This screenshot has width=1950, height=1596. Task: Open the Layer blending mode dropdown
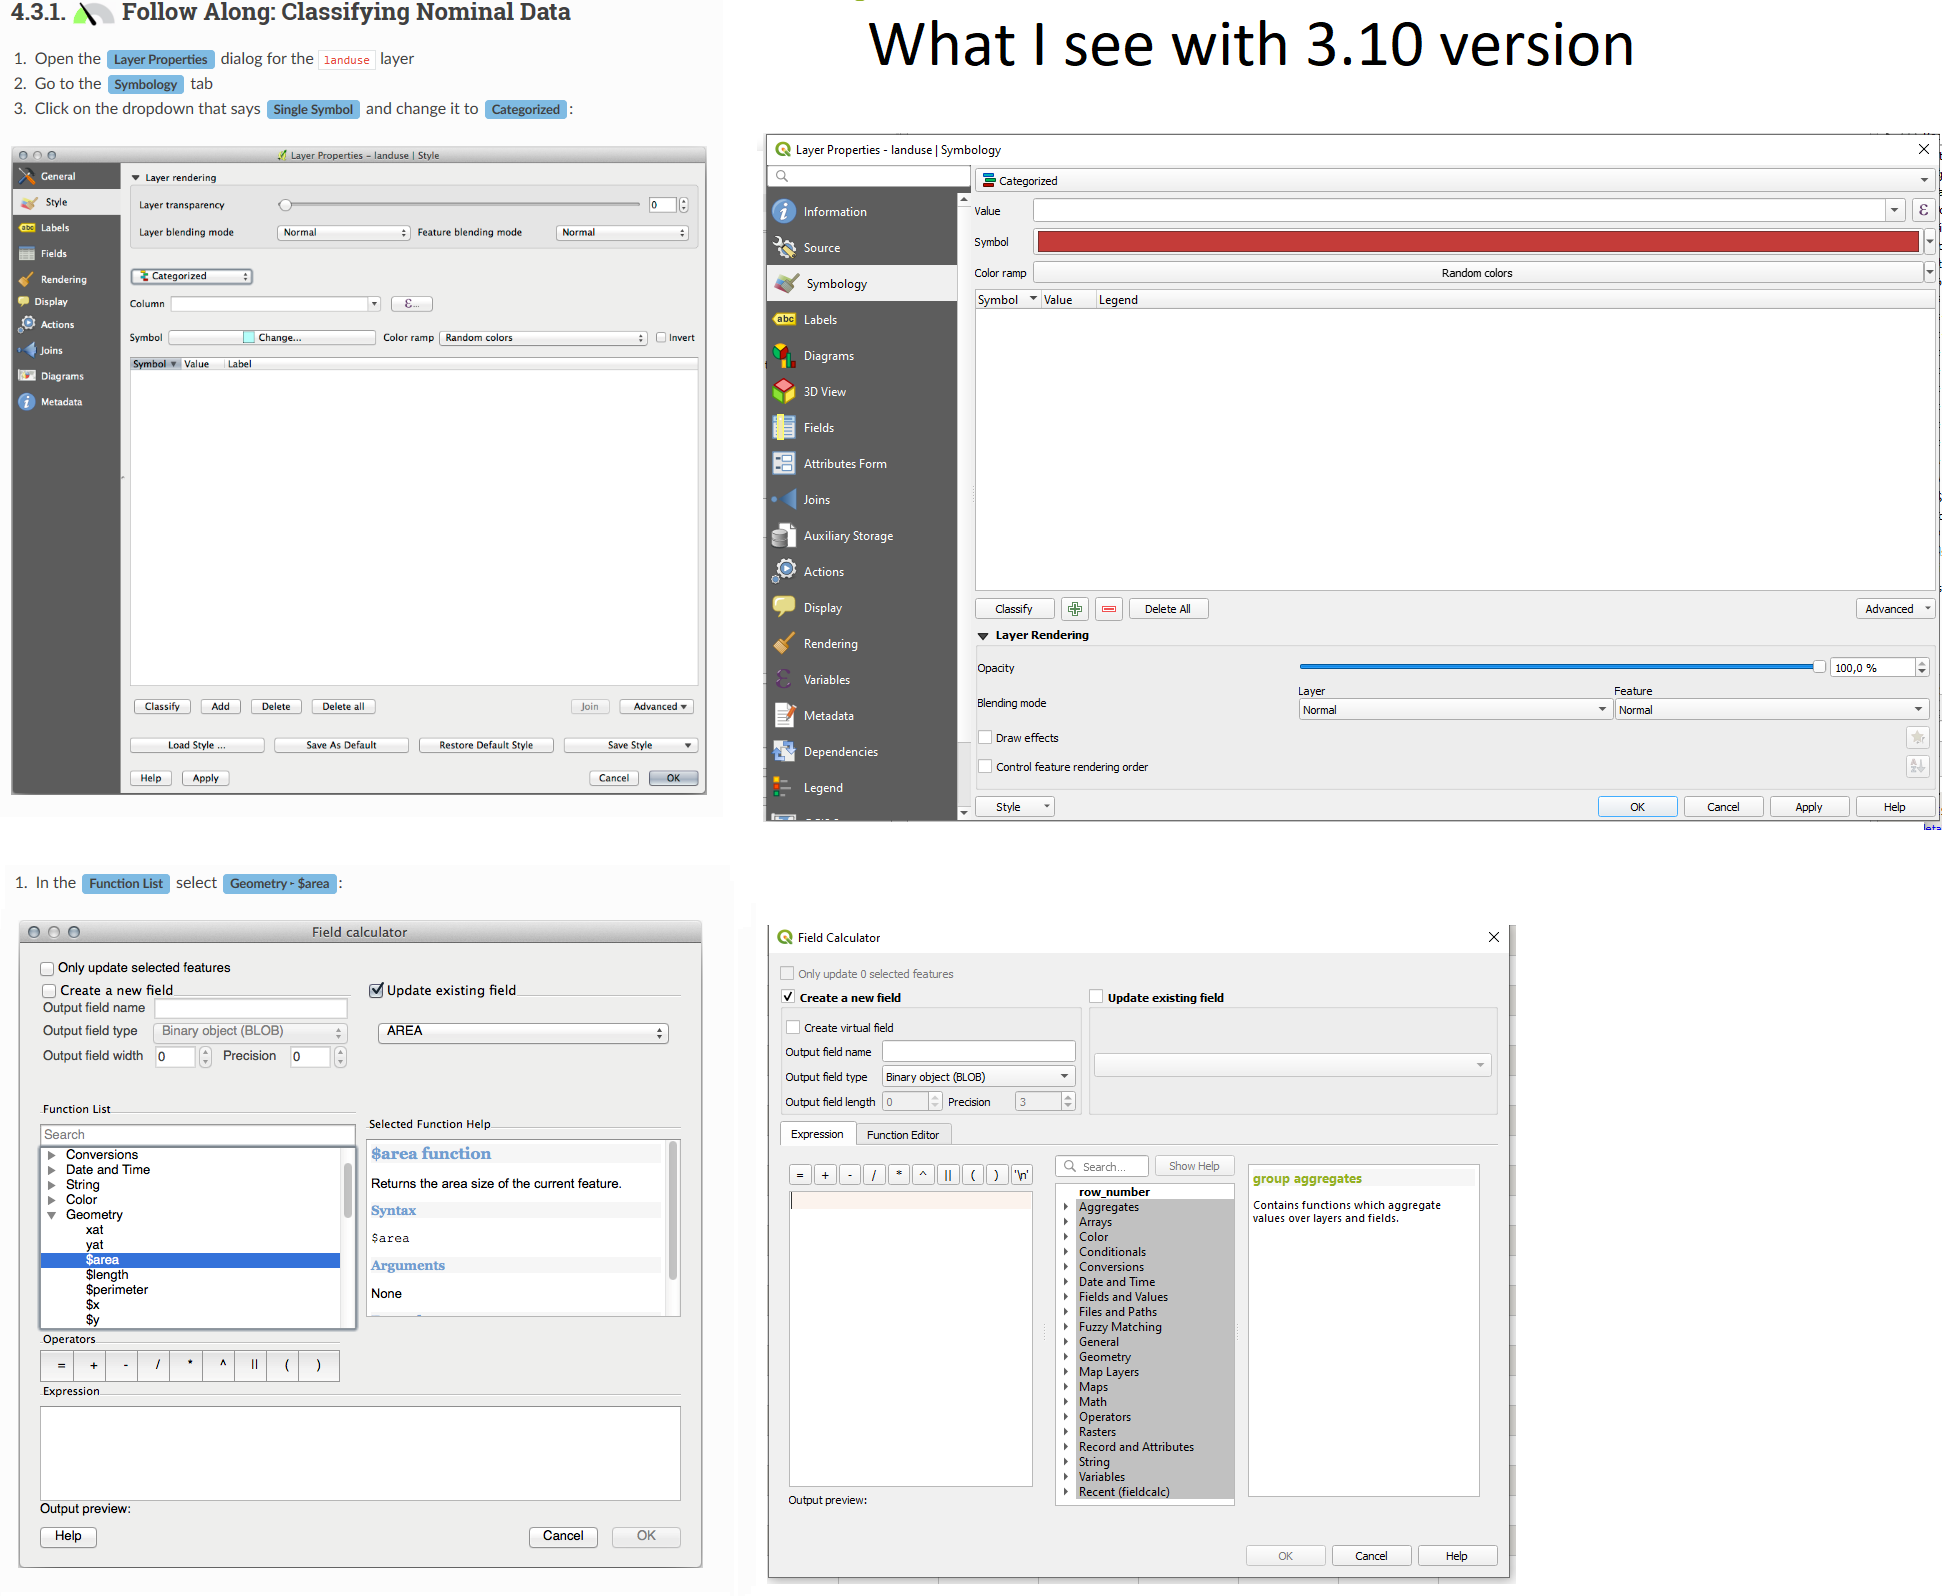point(343,232)
